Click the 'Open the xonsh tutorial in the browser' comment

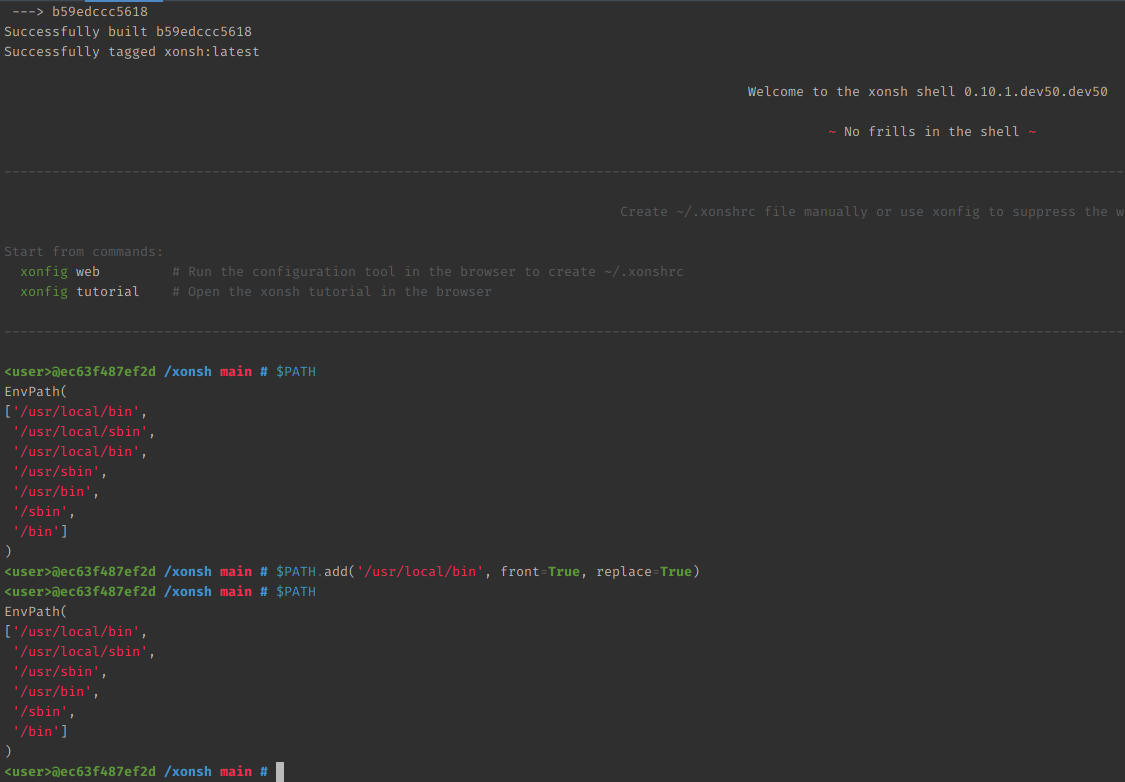pyautogui.click(x=332, y=292)
